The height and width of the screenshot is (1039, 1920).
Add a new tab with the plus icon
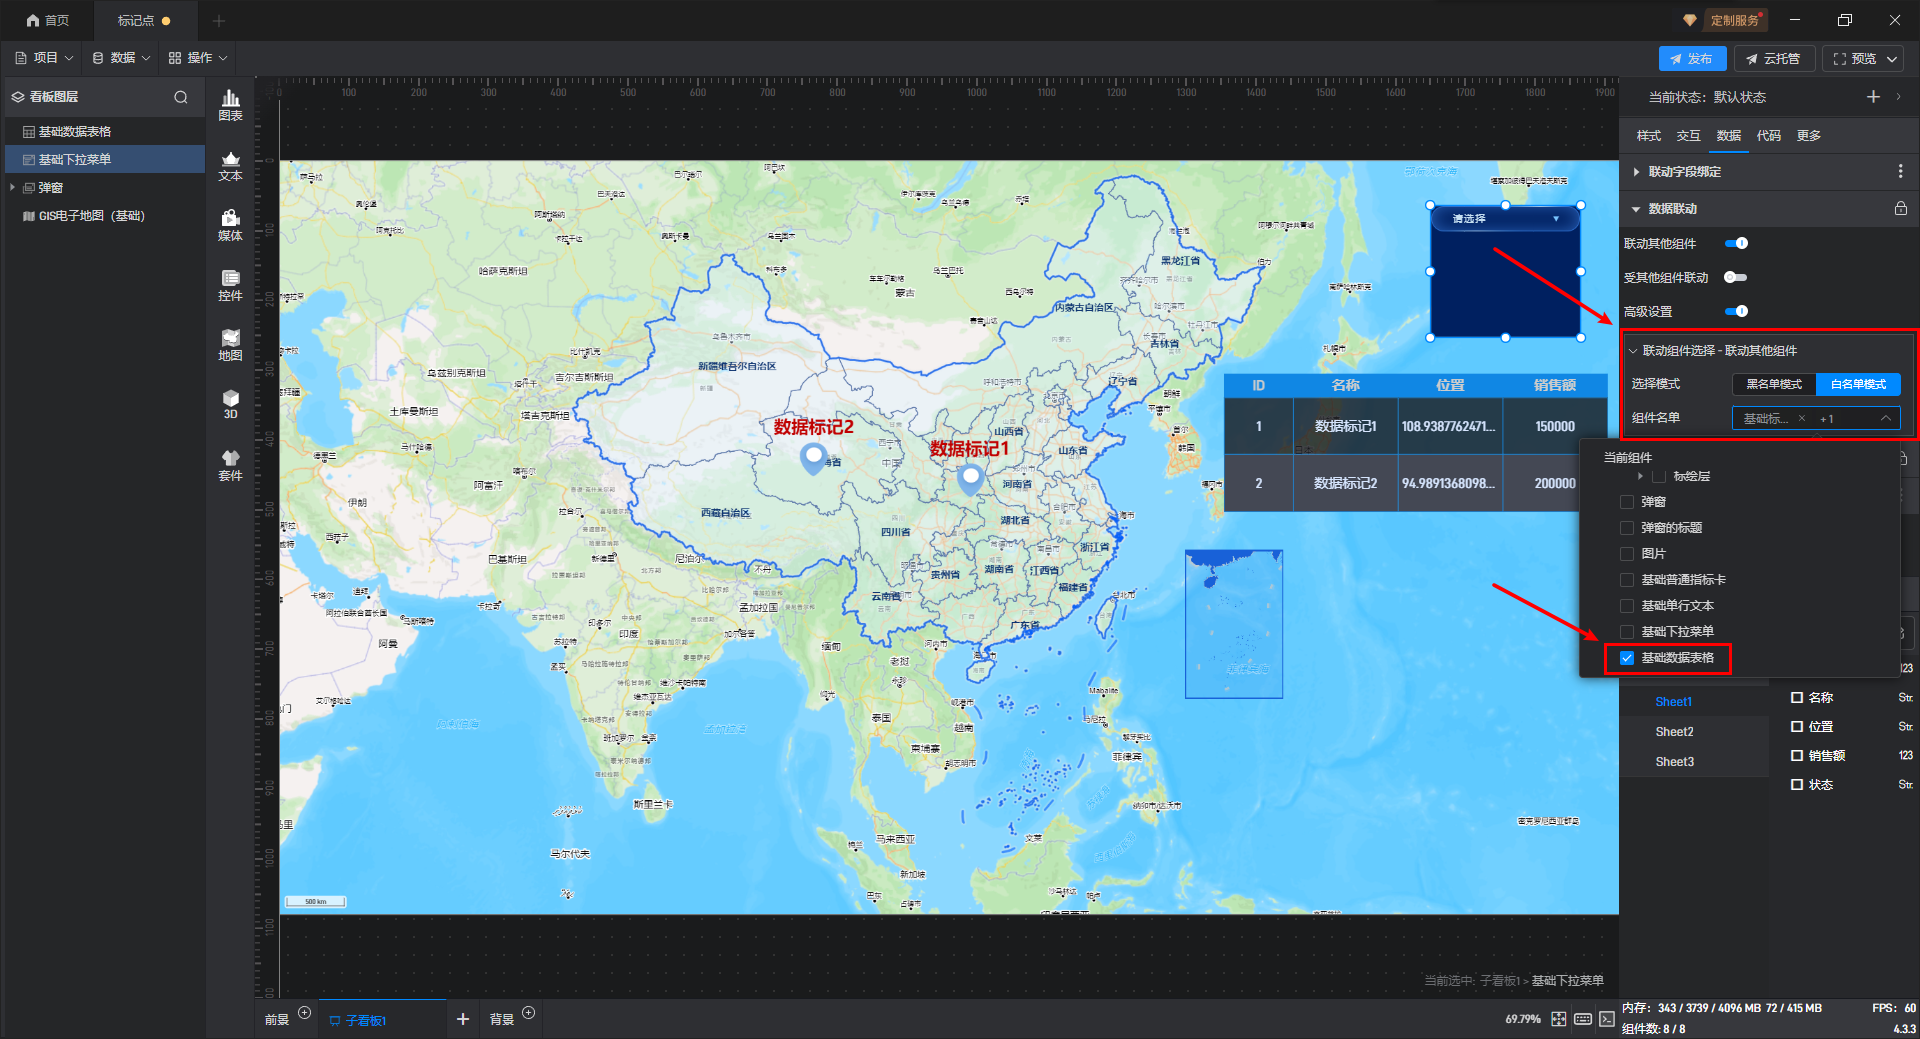[x=219, y=20]
